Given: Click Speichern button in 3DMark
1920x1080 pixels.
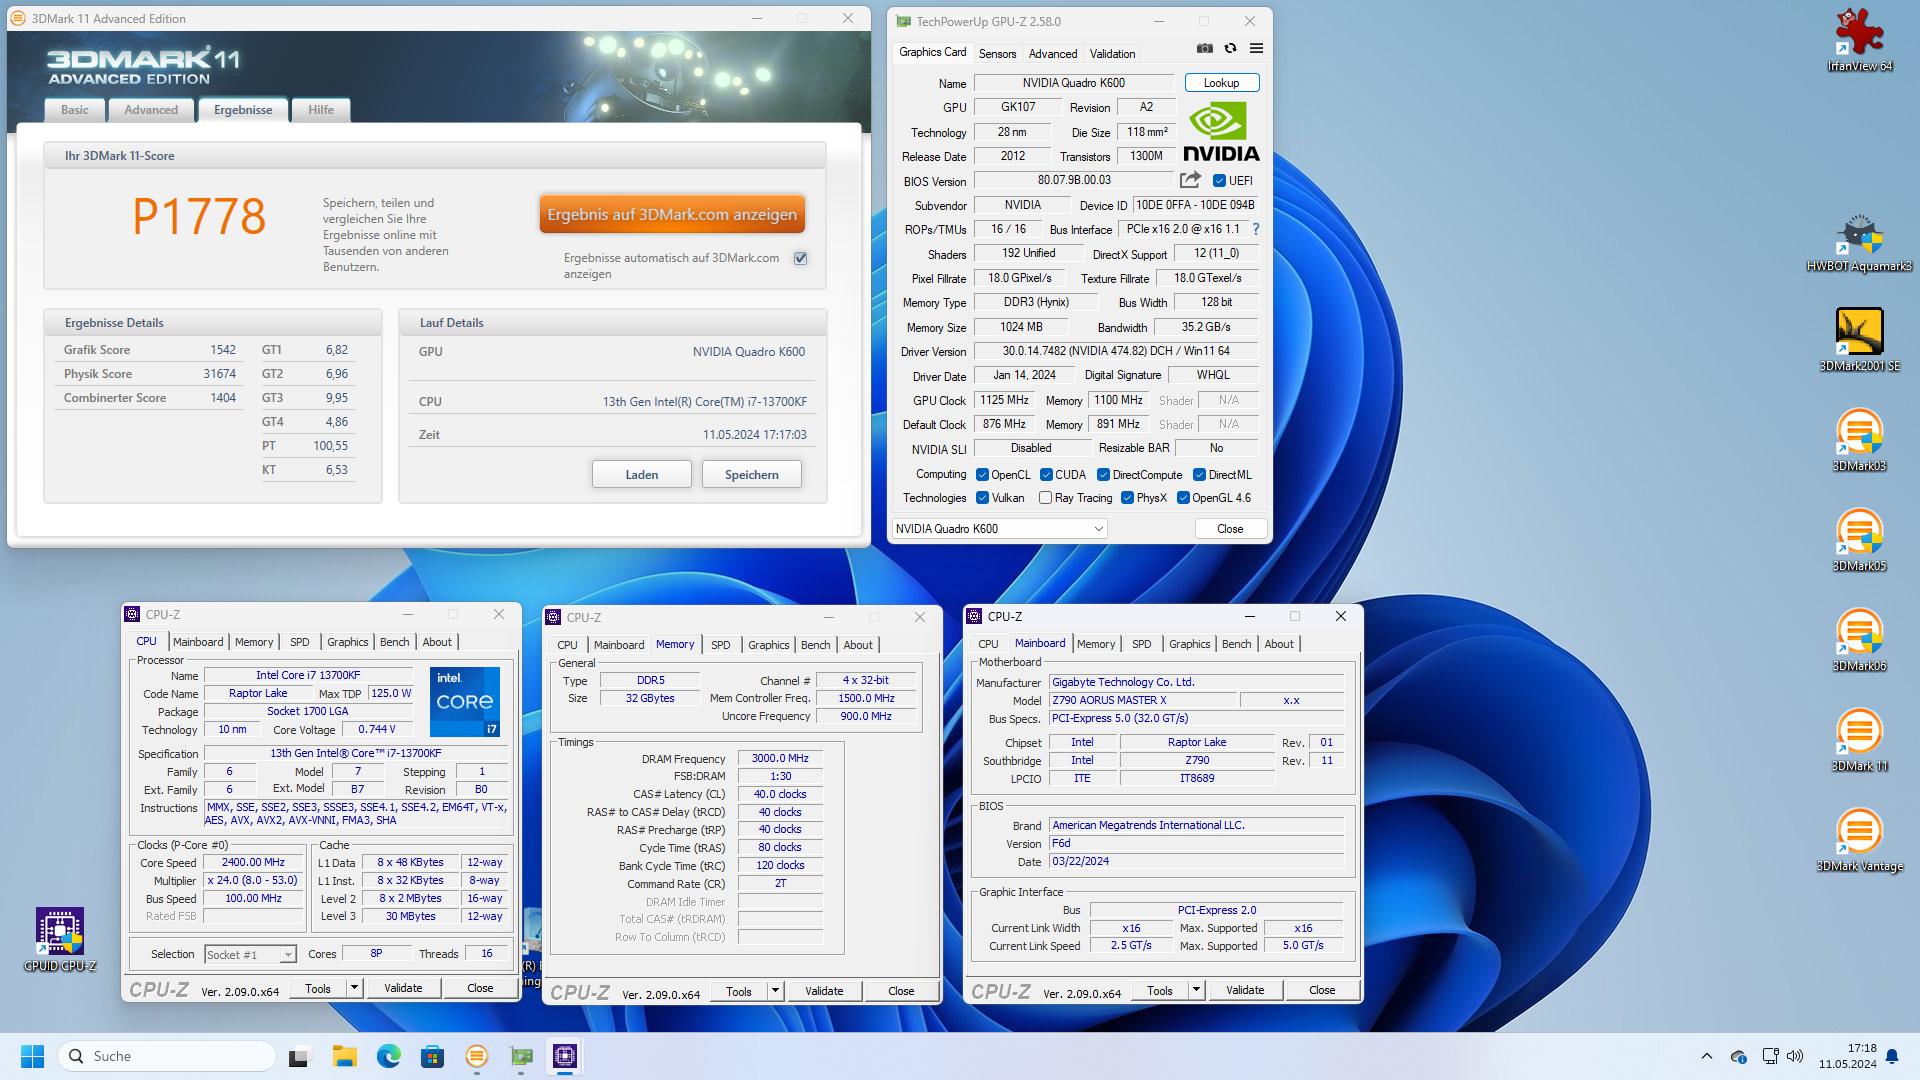Looking at the screenshot, I should point(752,475).
